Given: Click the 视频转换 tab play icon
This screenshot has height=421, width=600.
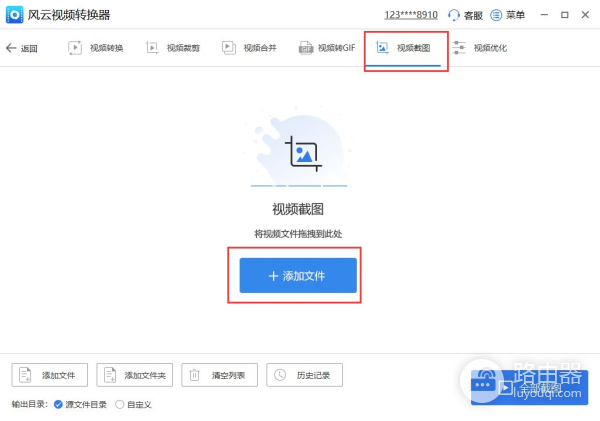Looking at the screenshot, I should 75,48.
